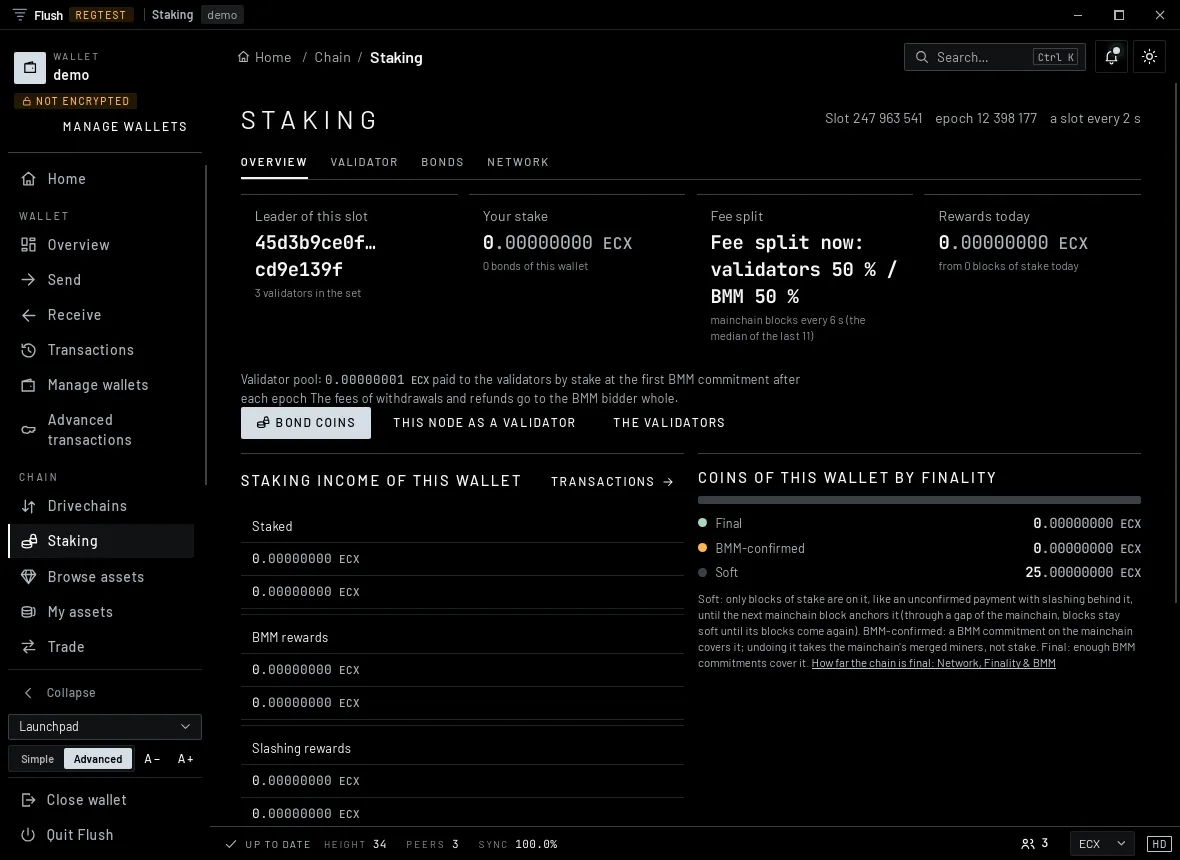This screenshot has width=1180, height=860.
Task: Open Home in the sidebar
Action: tap(101, 179)
